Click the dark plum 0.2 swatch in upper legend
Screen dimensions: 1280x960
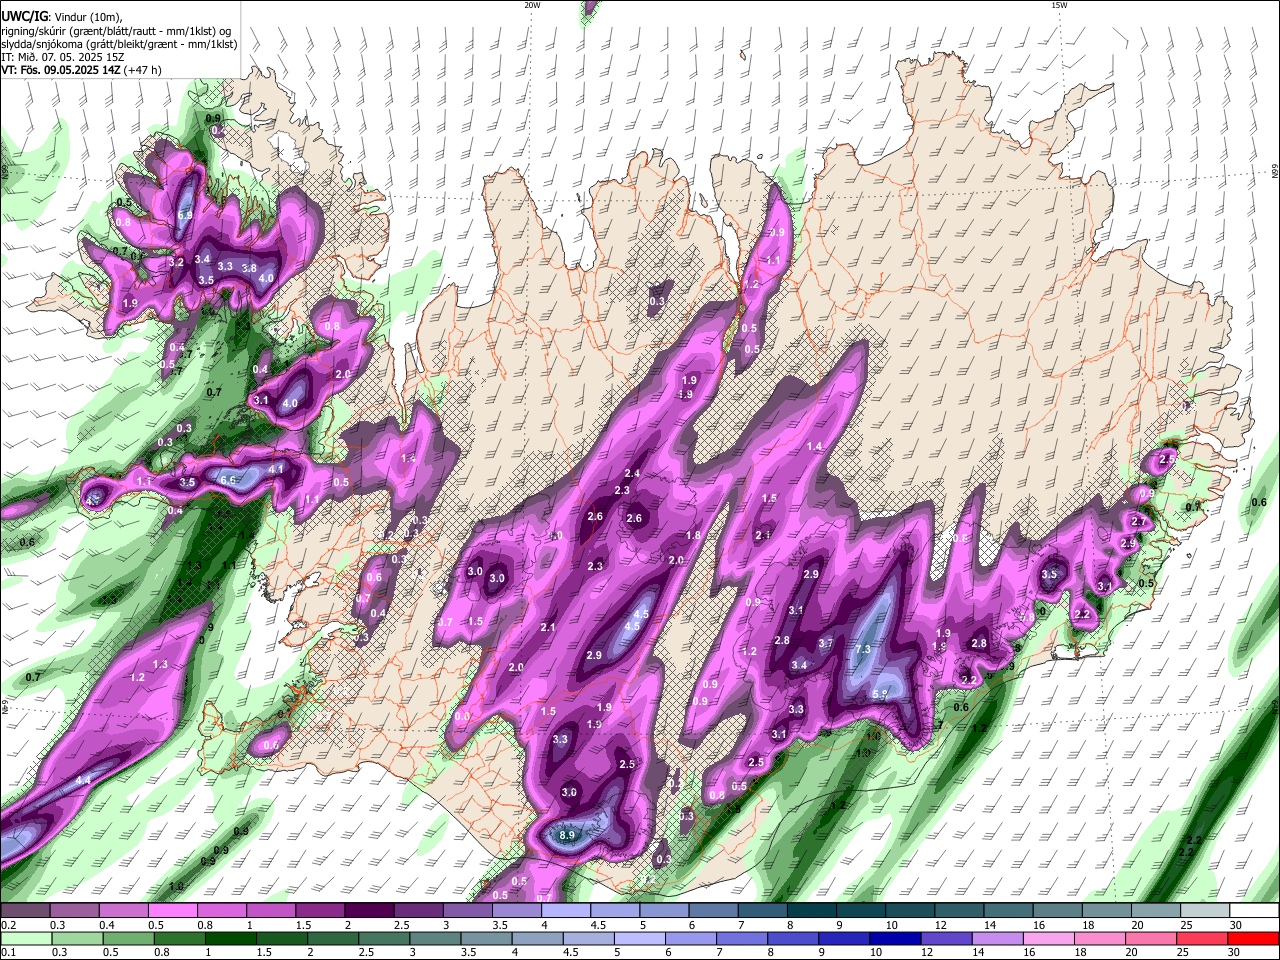point(26,910)
